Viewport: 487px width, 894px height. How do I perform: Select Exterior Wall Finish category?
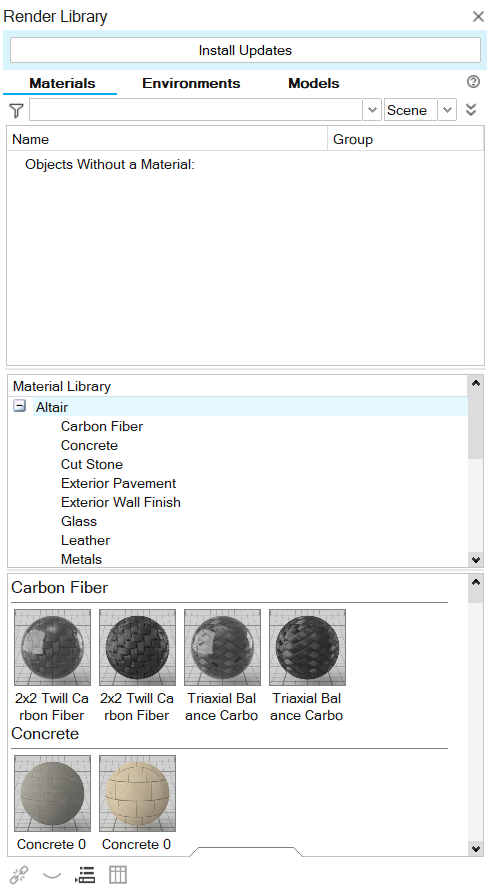[x=121, y=502]
